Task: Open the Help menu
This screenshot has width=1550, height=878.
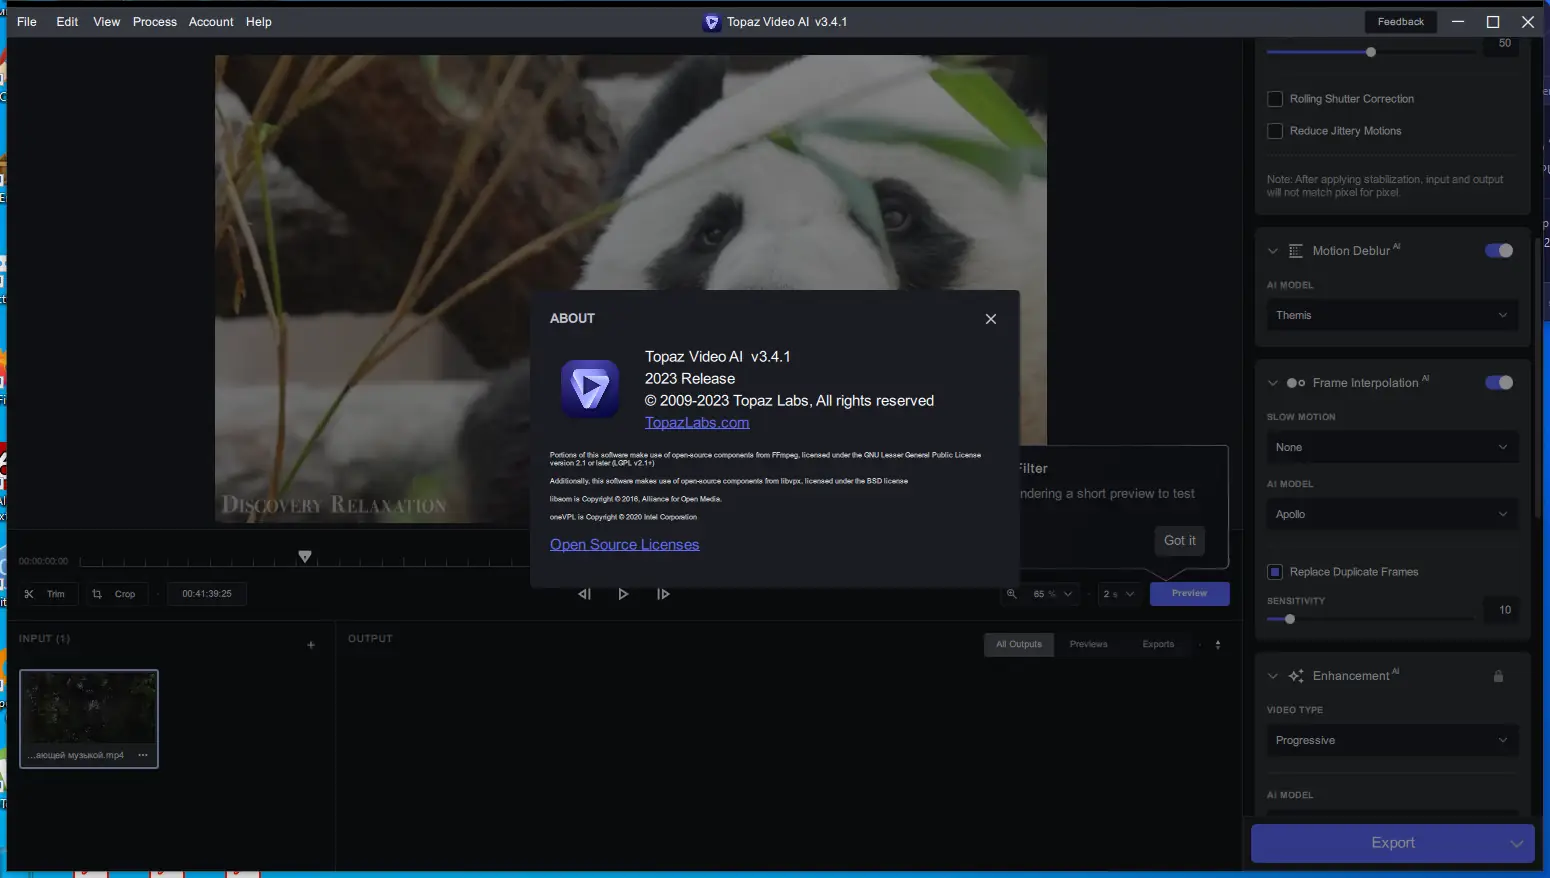Action: (x=259, y=22)
